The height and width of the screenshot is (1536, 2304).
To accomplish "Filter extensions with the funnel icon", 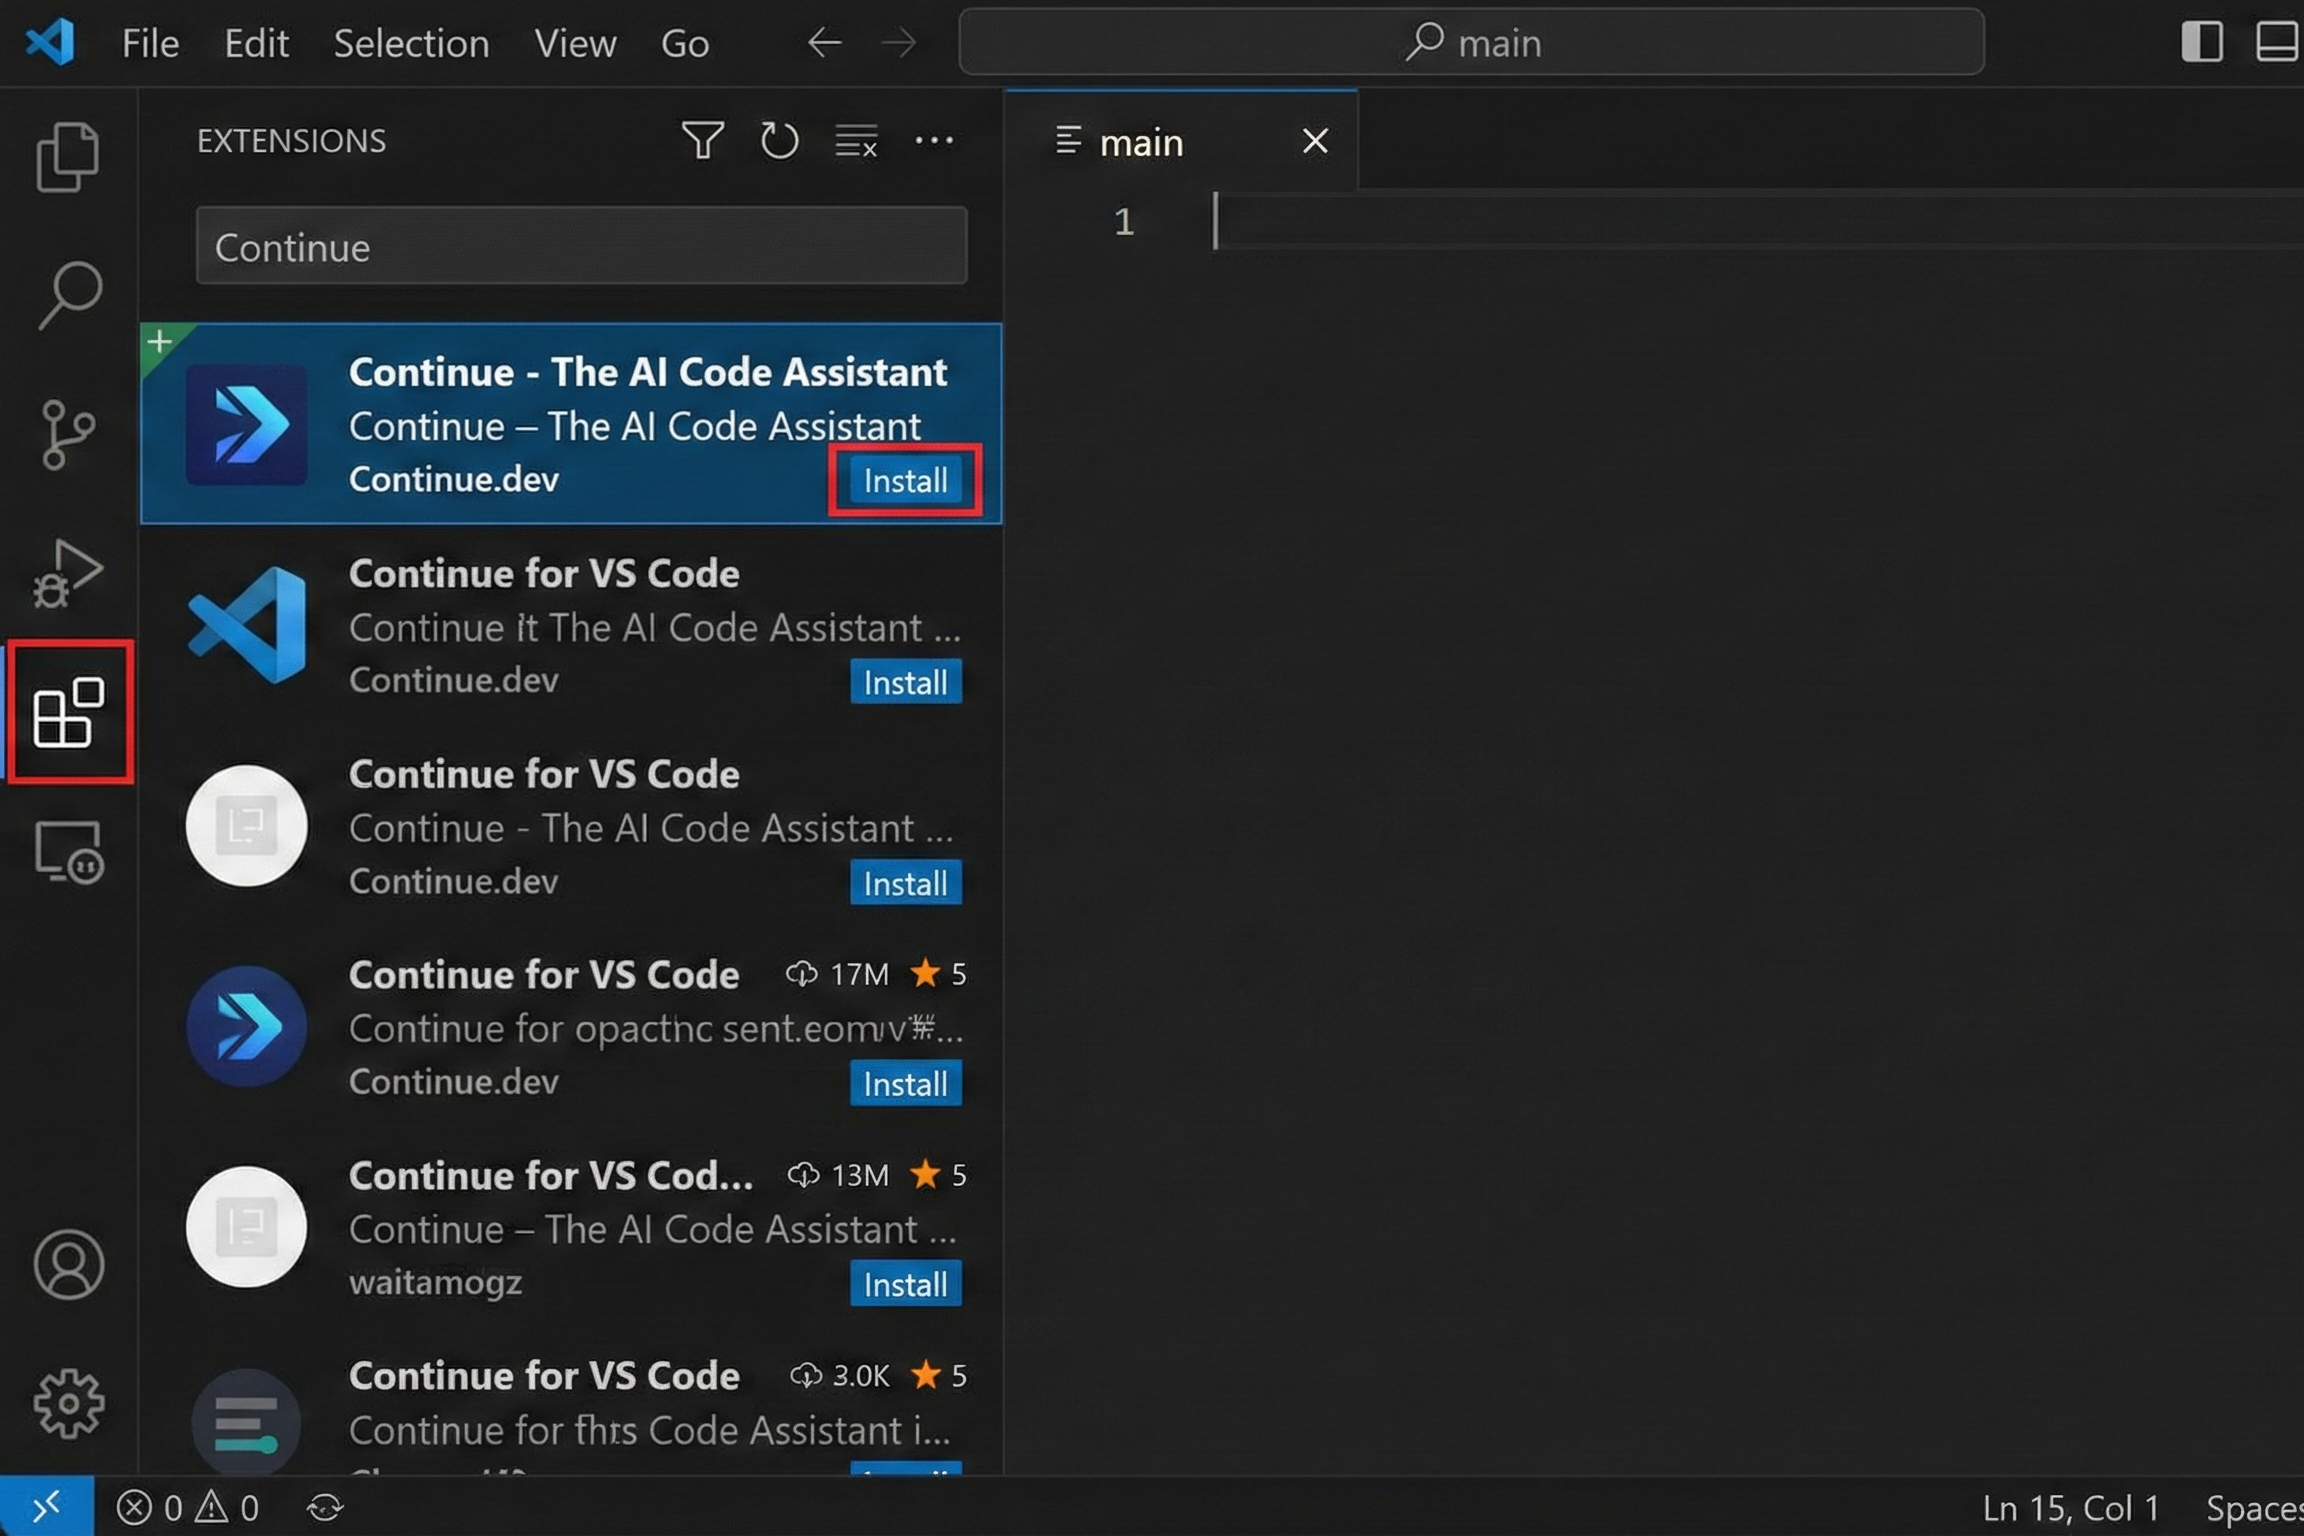I will click(x=702, y=141).
